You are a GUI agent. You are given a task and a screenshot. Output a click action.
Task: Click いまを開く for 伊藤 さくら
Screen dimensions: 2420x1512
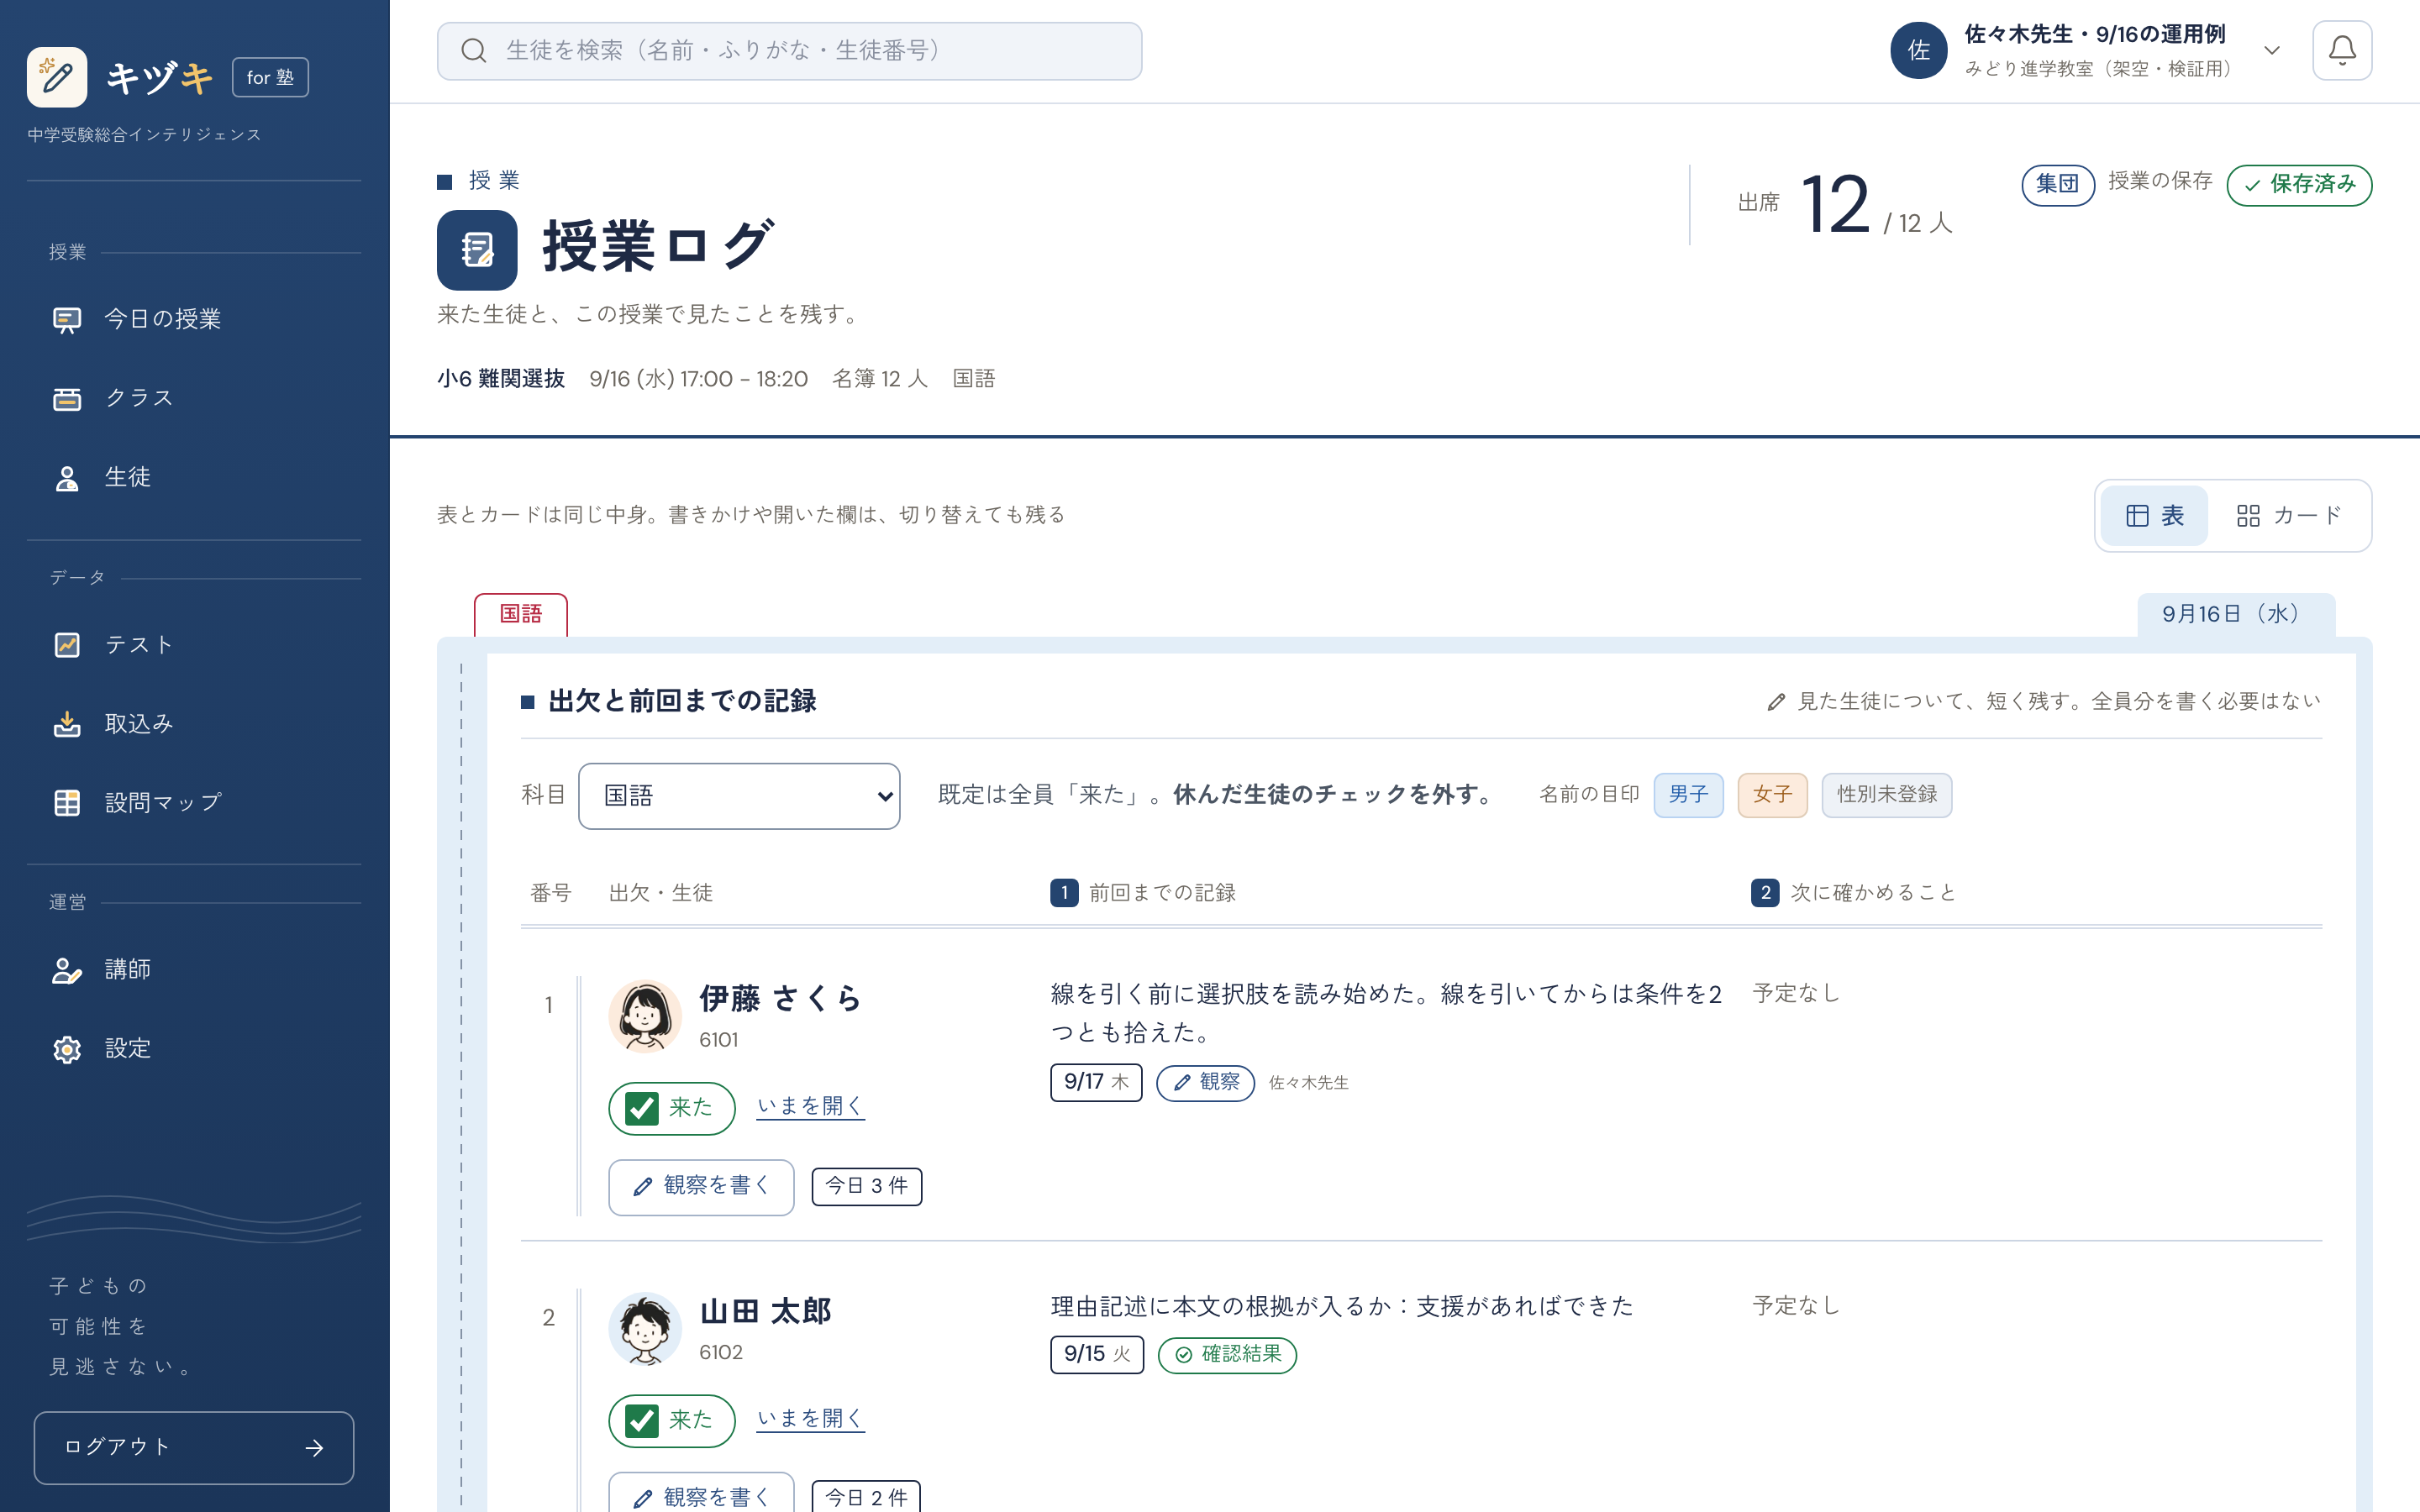[810, 1106]
